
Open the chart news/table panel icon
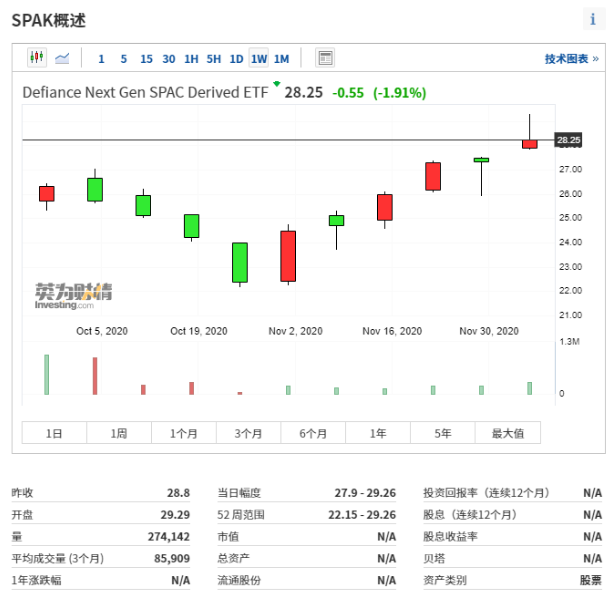[325, 58]
